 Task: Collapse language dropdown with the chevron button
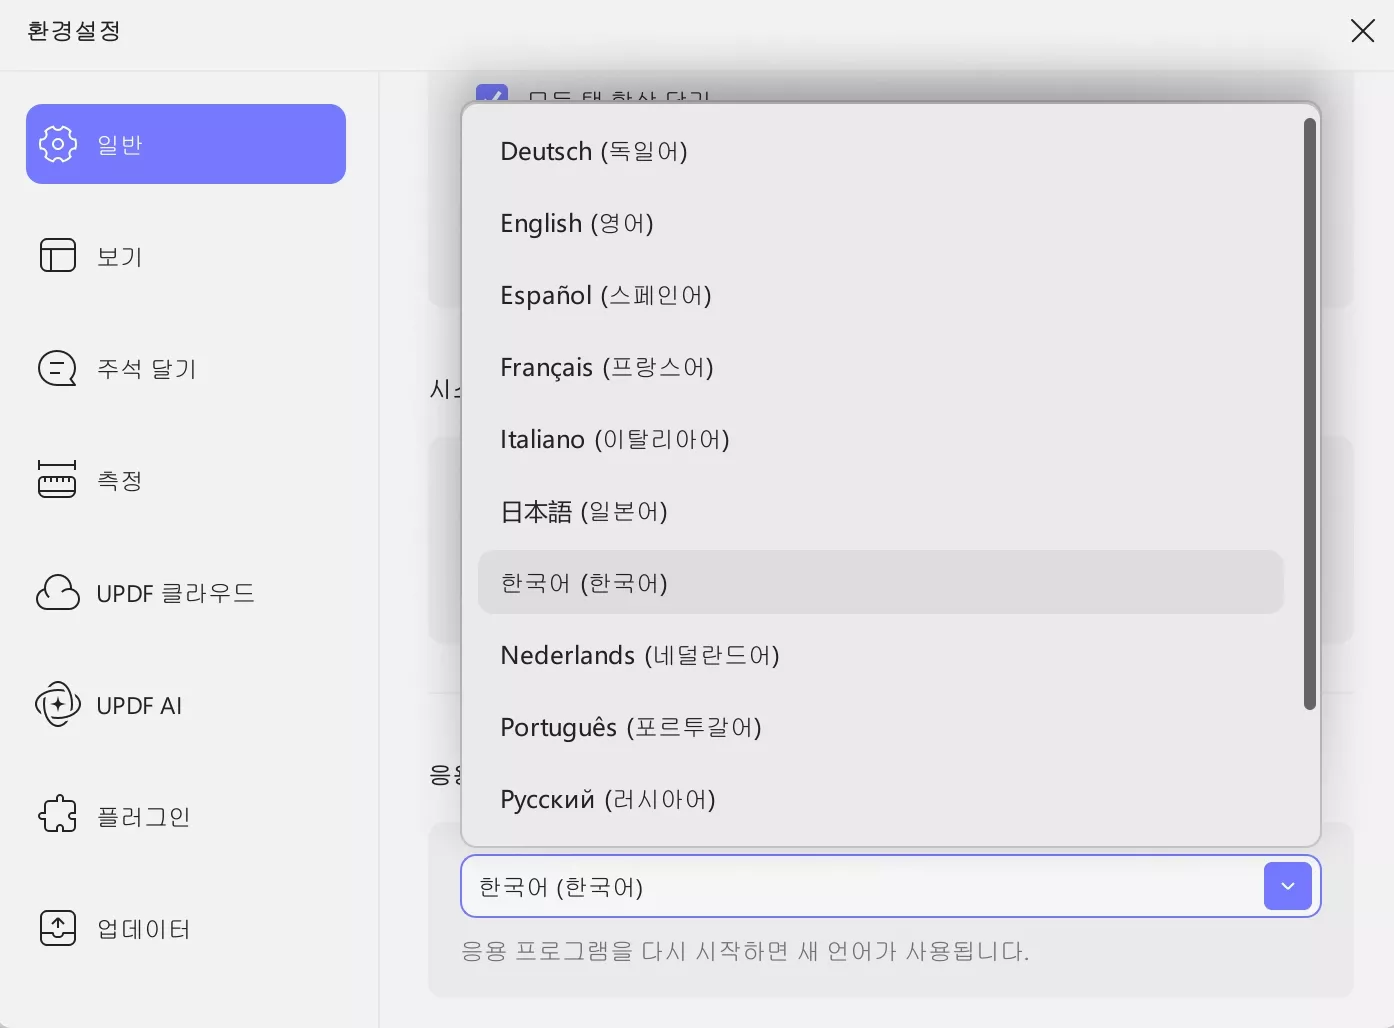point(1288,886)
